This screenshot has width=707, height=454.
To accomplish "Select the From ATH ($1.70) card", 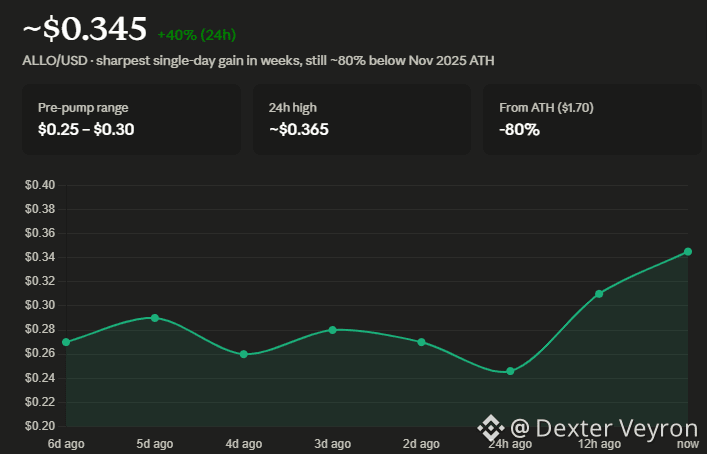I will [592, 119].
